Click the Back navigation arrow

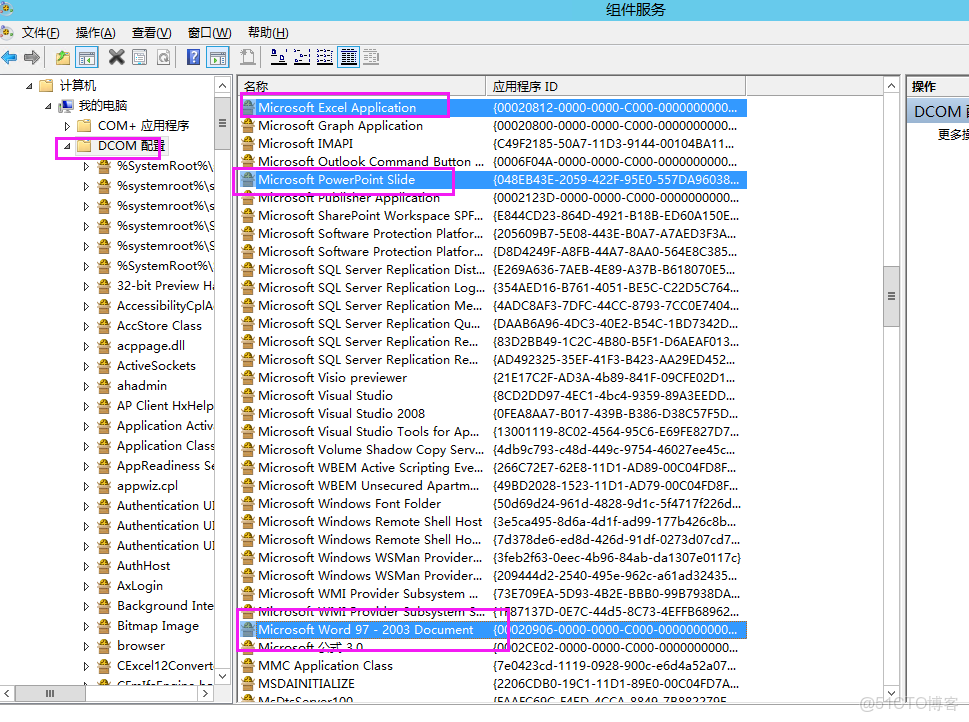coord(10,57)
